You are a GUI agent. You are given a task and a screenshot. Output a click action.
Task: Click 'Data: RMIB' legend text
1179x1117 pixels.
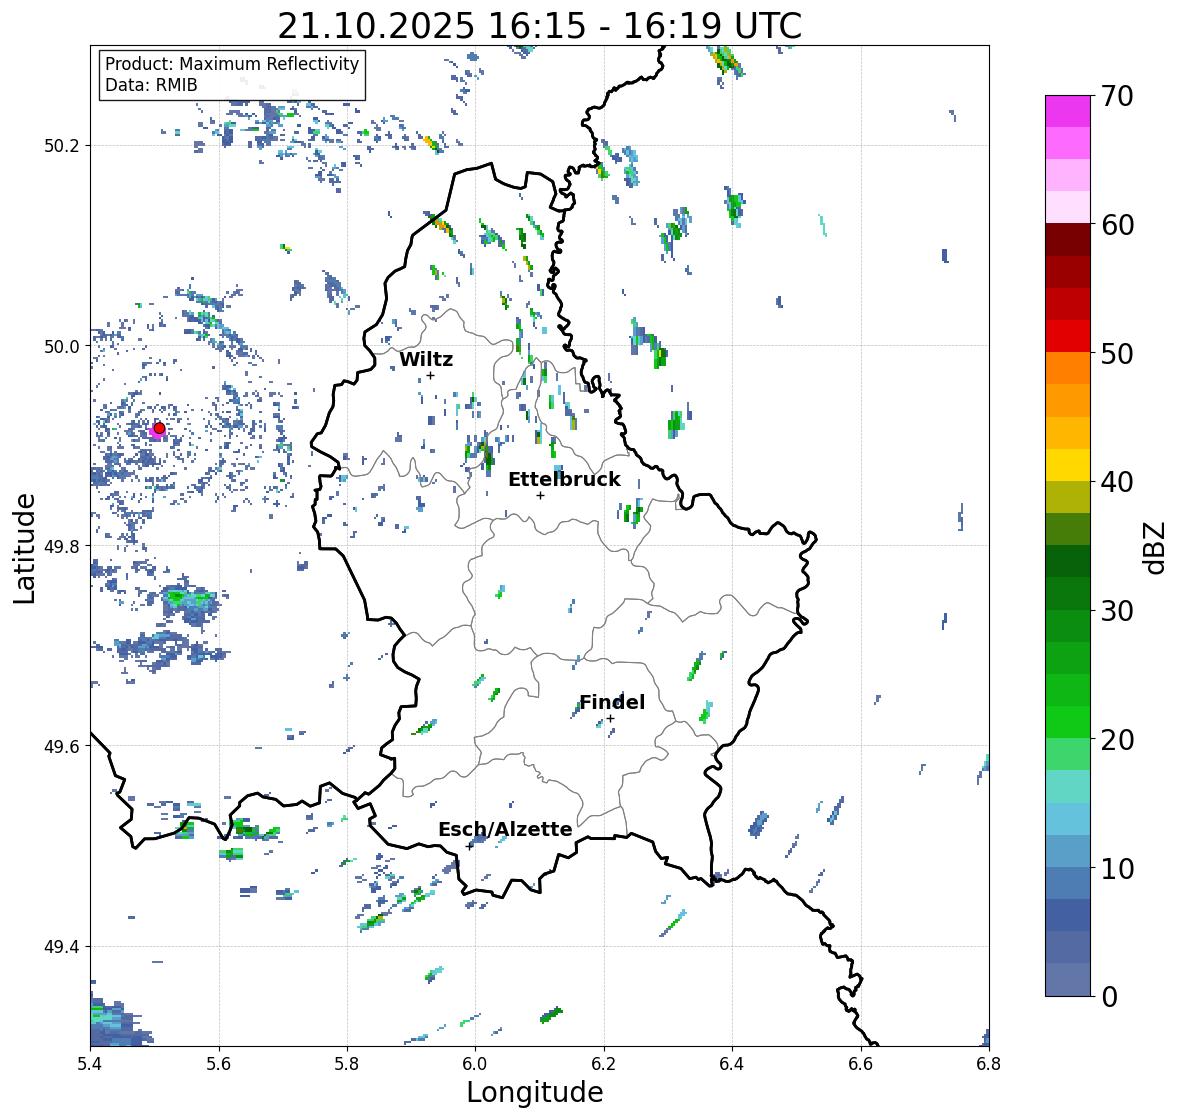click(151, 85)
